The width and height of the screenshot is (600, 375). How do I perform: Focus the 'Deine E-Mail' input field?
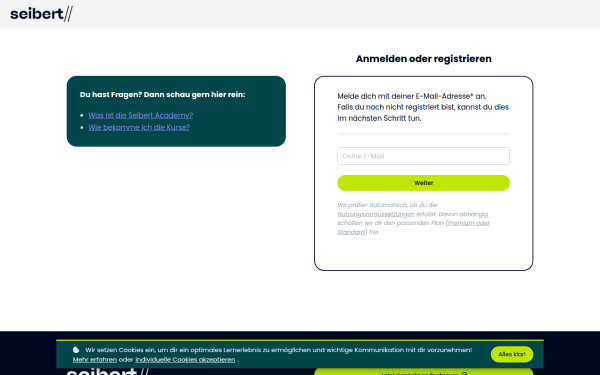point(423,156)
